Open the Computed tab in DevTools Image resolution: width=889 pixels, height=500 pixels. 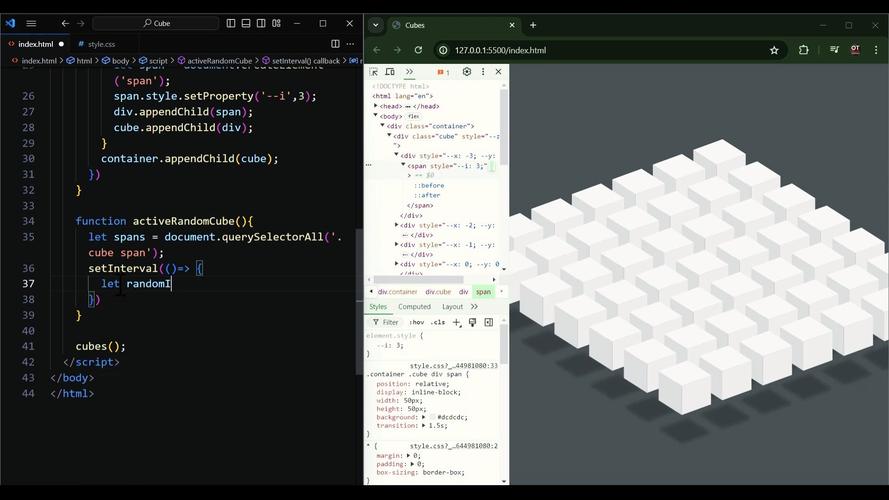414,307
